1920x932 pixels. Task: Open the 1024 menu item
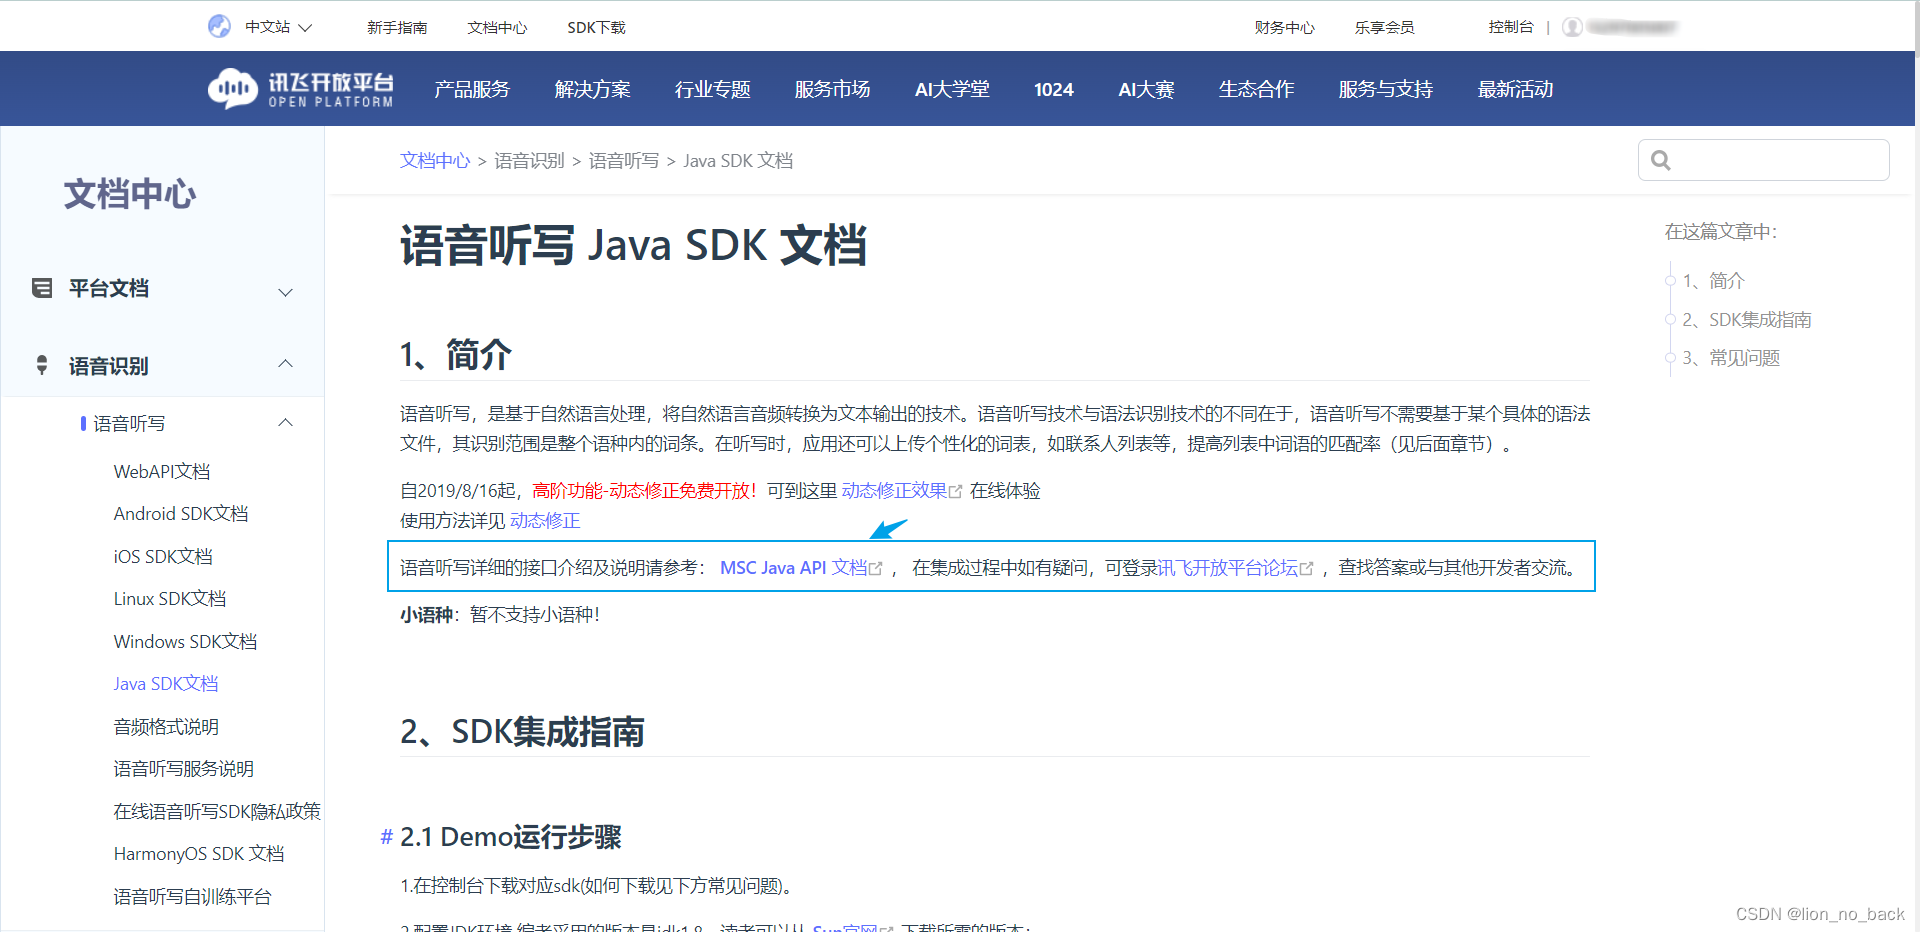coord(1054,89)
